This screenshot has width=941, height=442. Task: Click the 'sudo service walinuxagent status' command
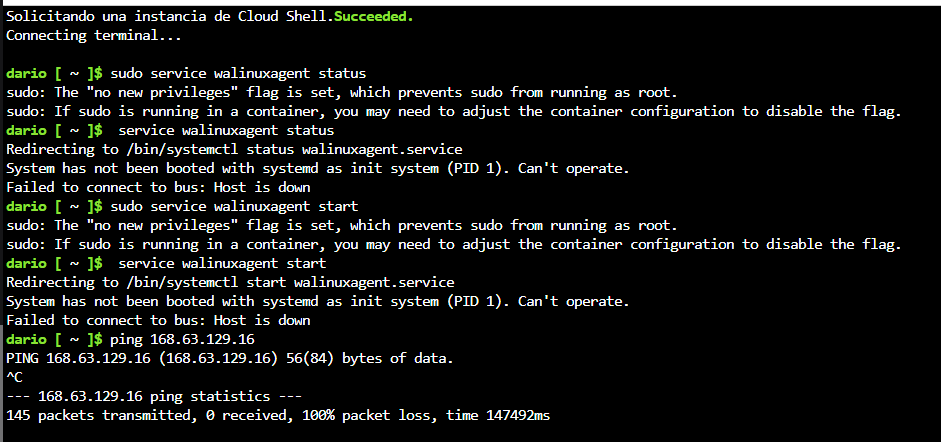(x=238, y=74)
